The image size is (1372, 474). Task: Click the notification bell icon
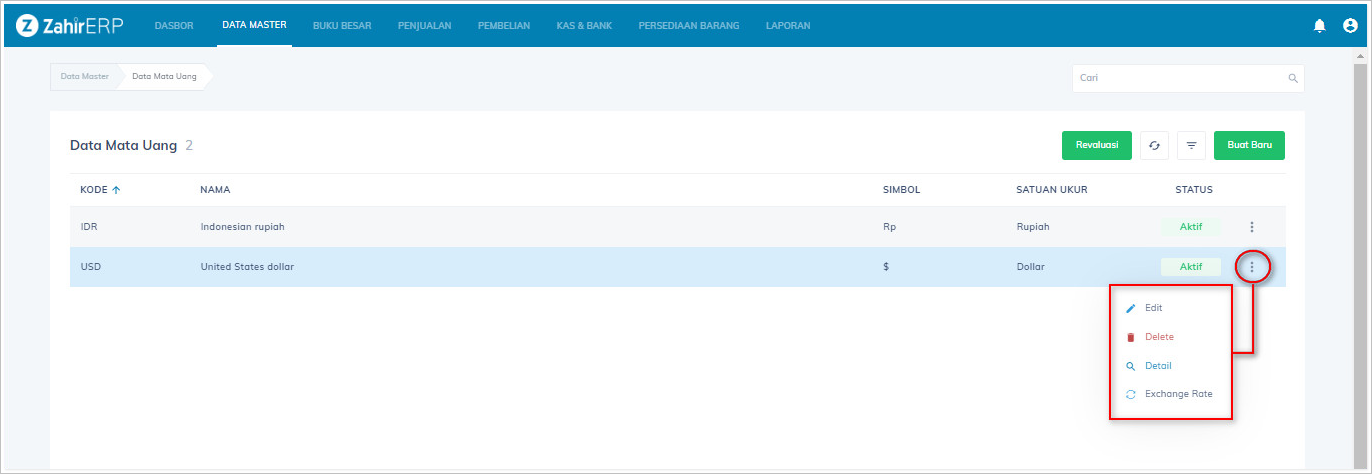1319,25
